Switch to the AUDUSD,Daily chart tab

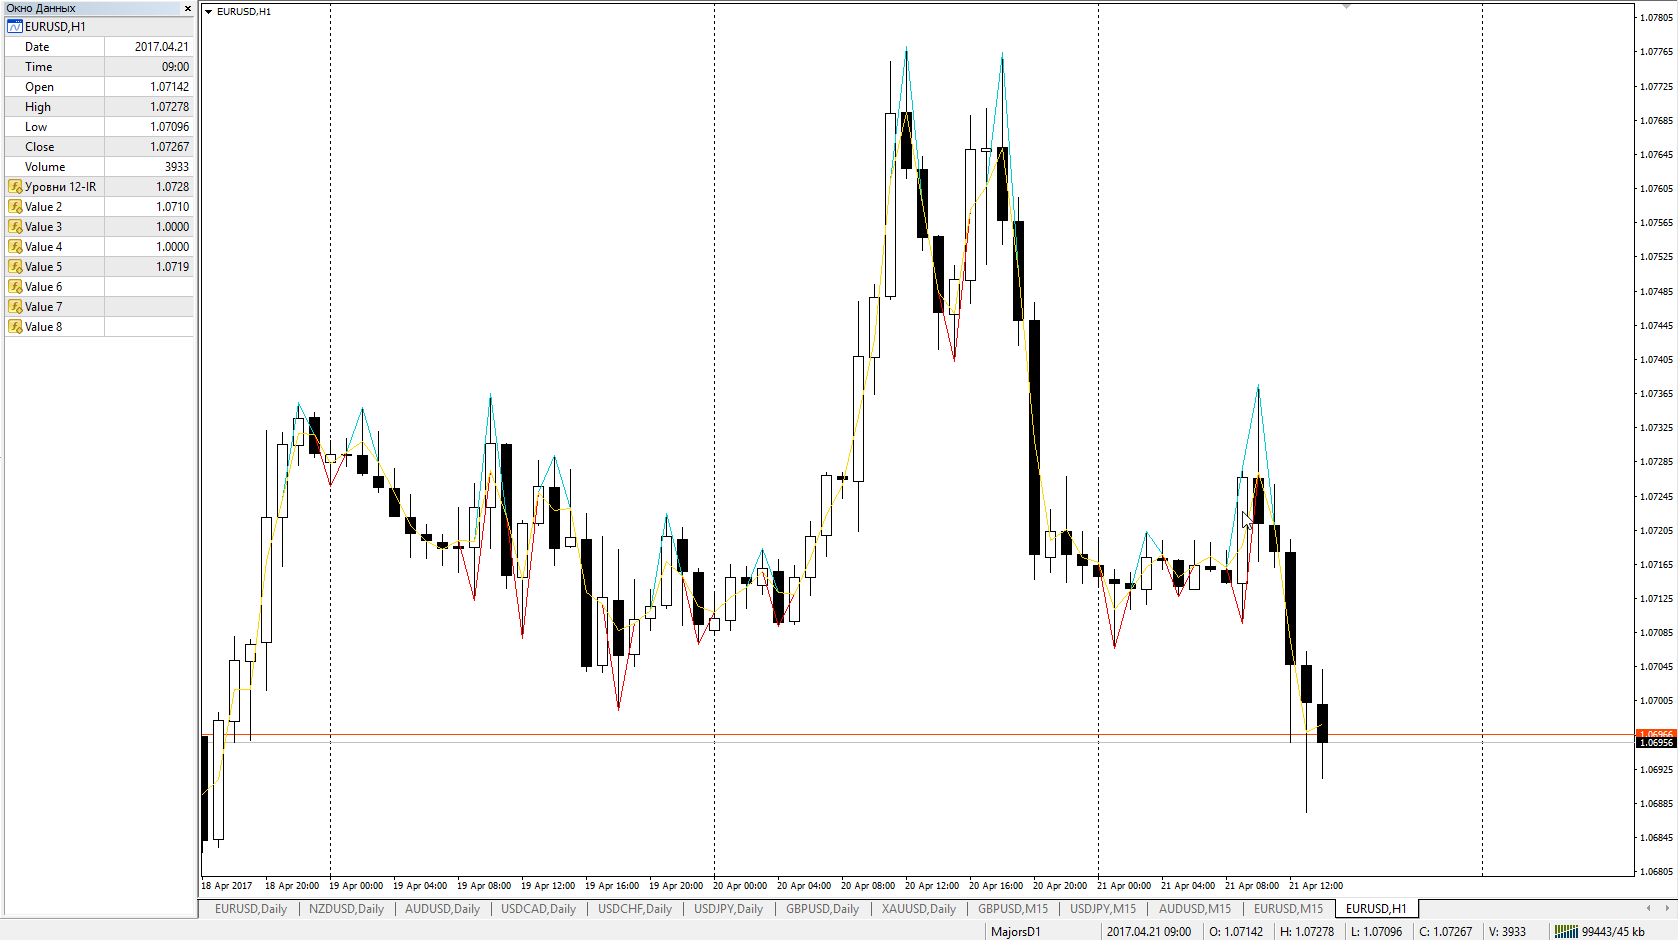[x=442, y=909]
